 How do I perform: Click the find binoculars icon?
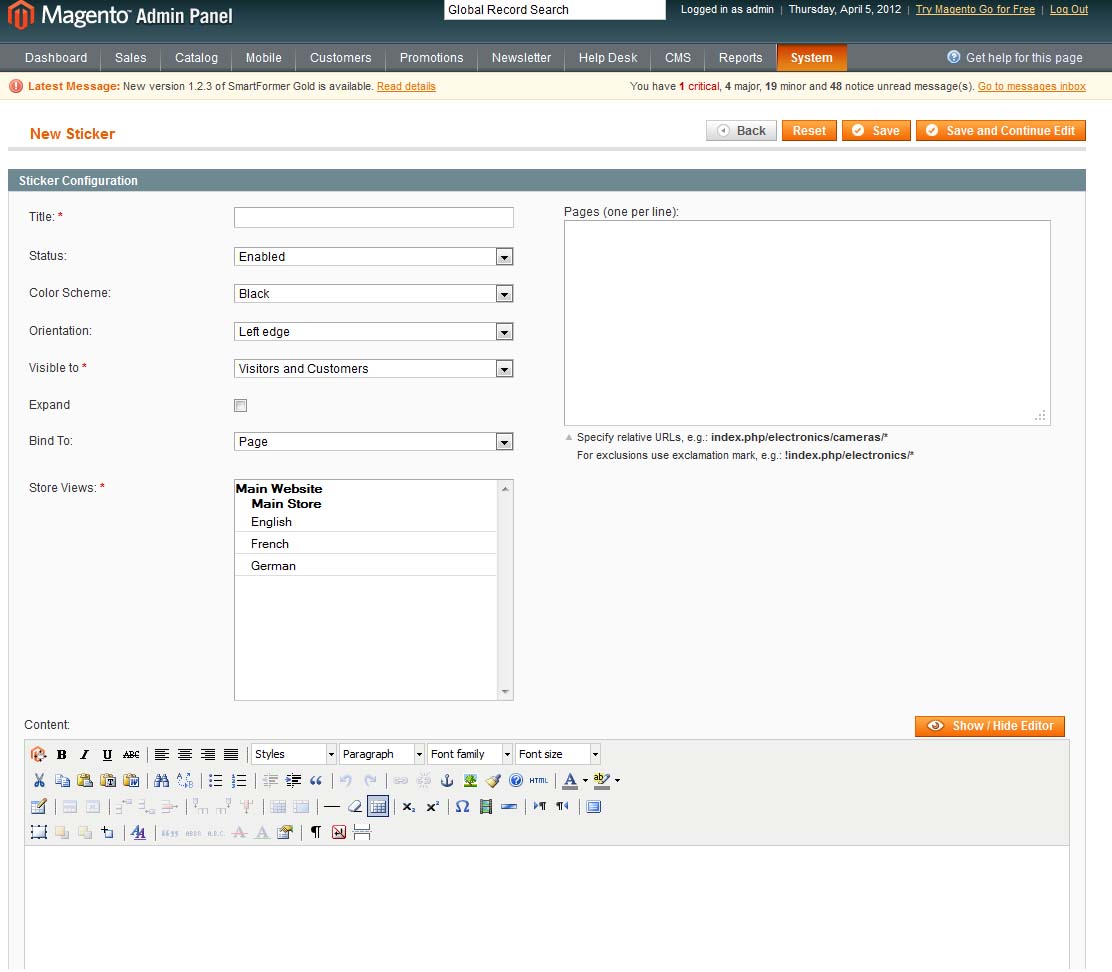[x=161, y=781]
